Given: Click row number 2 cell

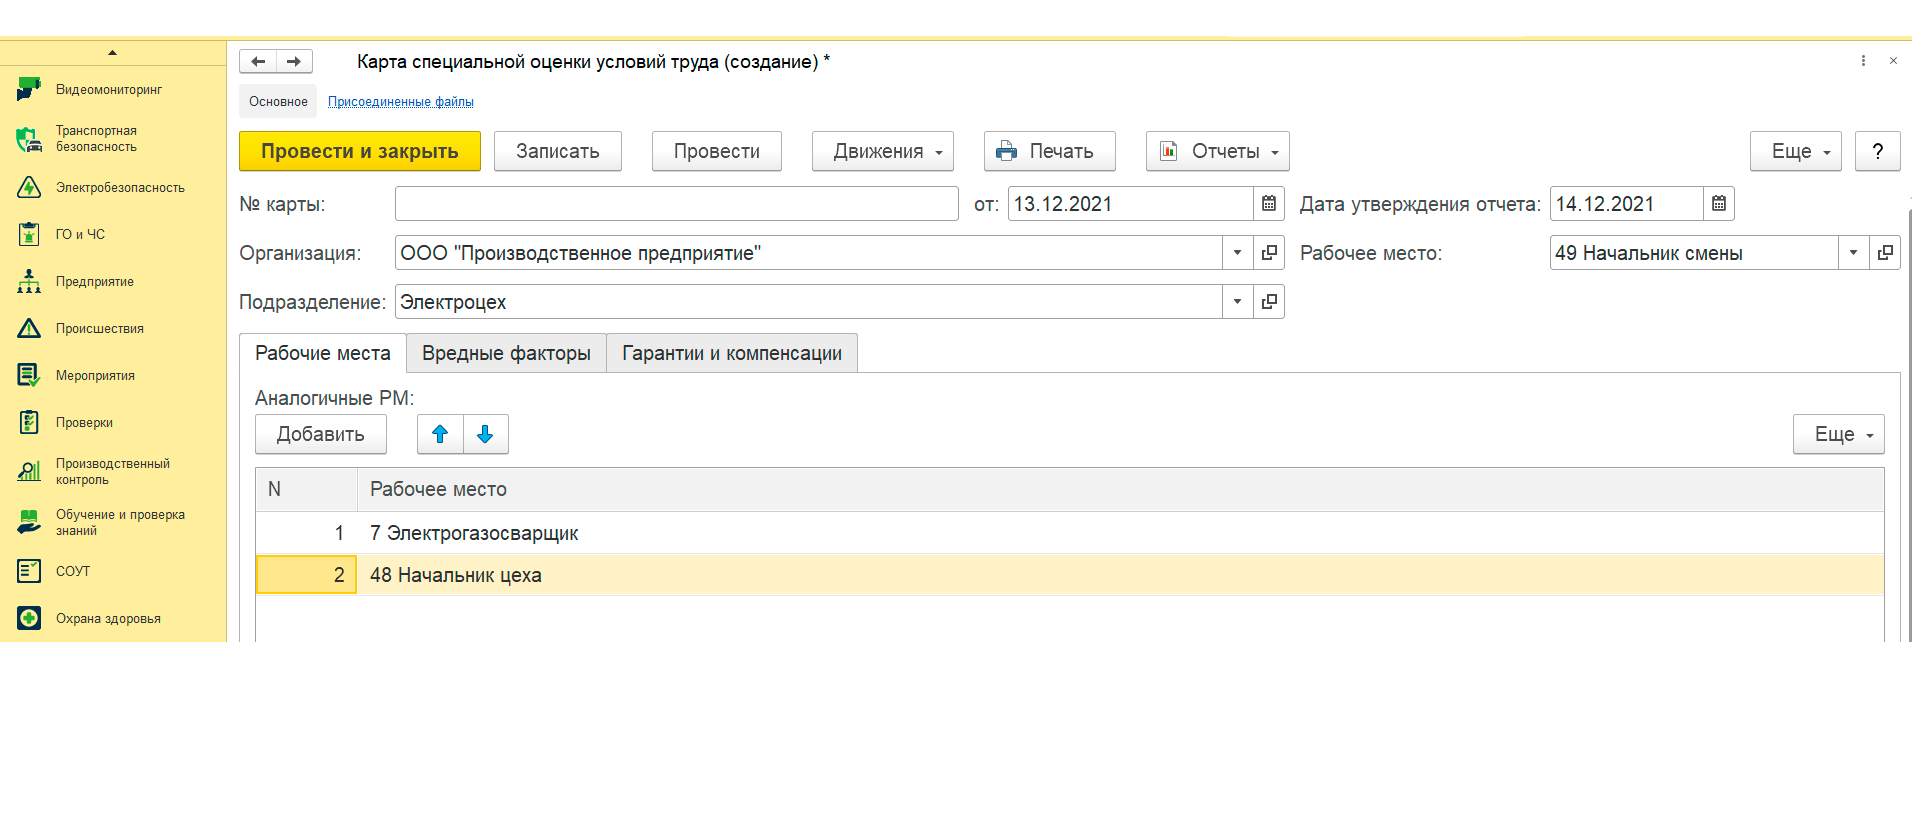Looking at the screenshot, I should tap(306, 575).
